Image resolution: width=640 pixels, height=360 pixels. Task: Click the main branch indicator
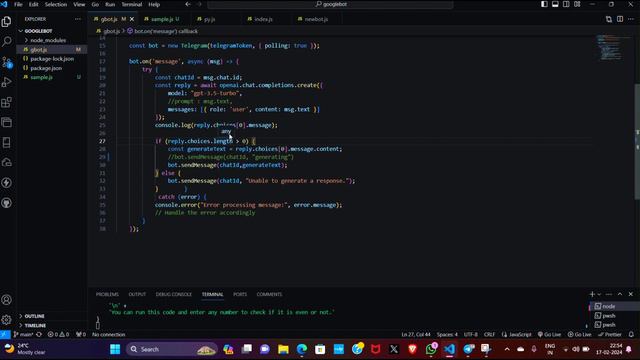(23, 334)
